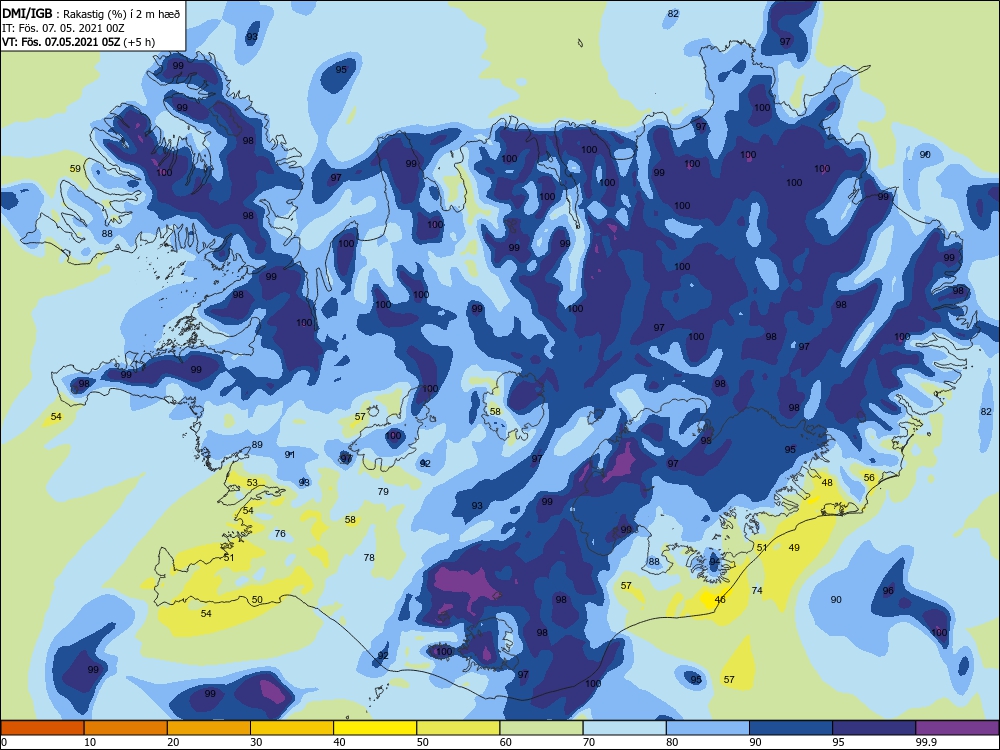Pick the 20–30 legend color block
Viewport: 1000px width, 750px height.
(x=209, y=728)
